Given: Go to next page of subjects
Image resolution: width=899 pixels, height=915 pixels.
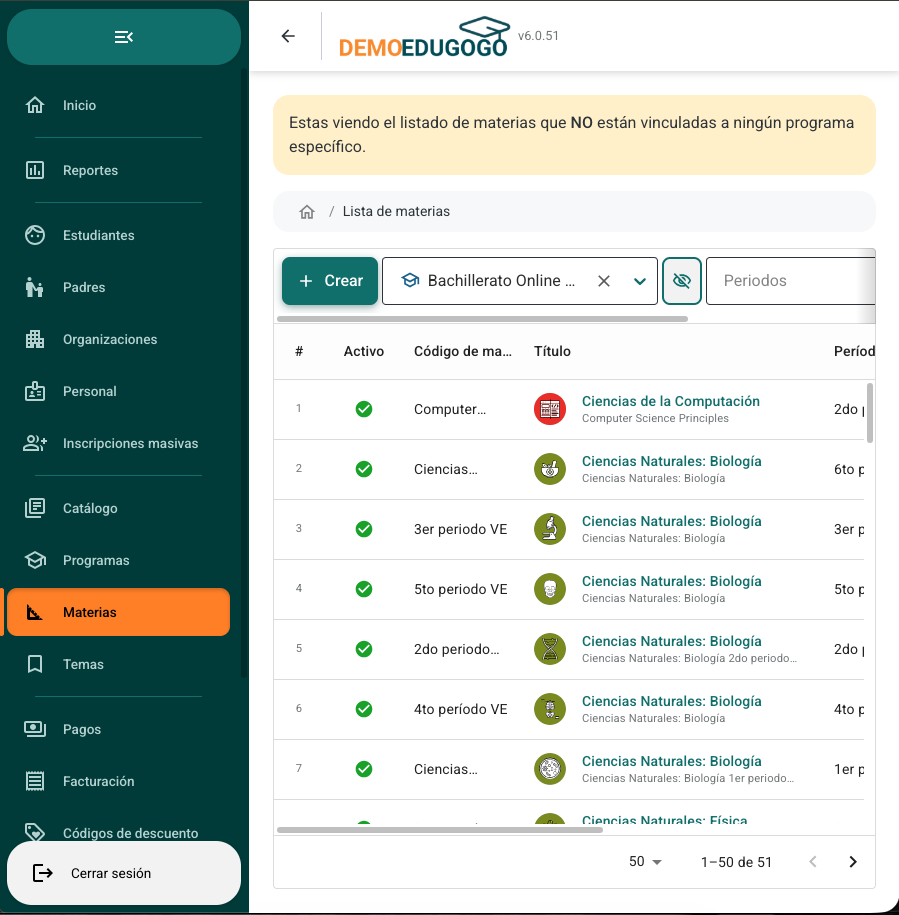Looking at the screenshot, I should click(853, 862).
